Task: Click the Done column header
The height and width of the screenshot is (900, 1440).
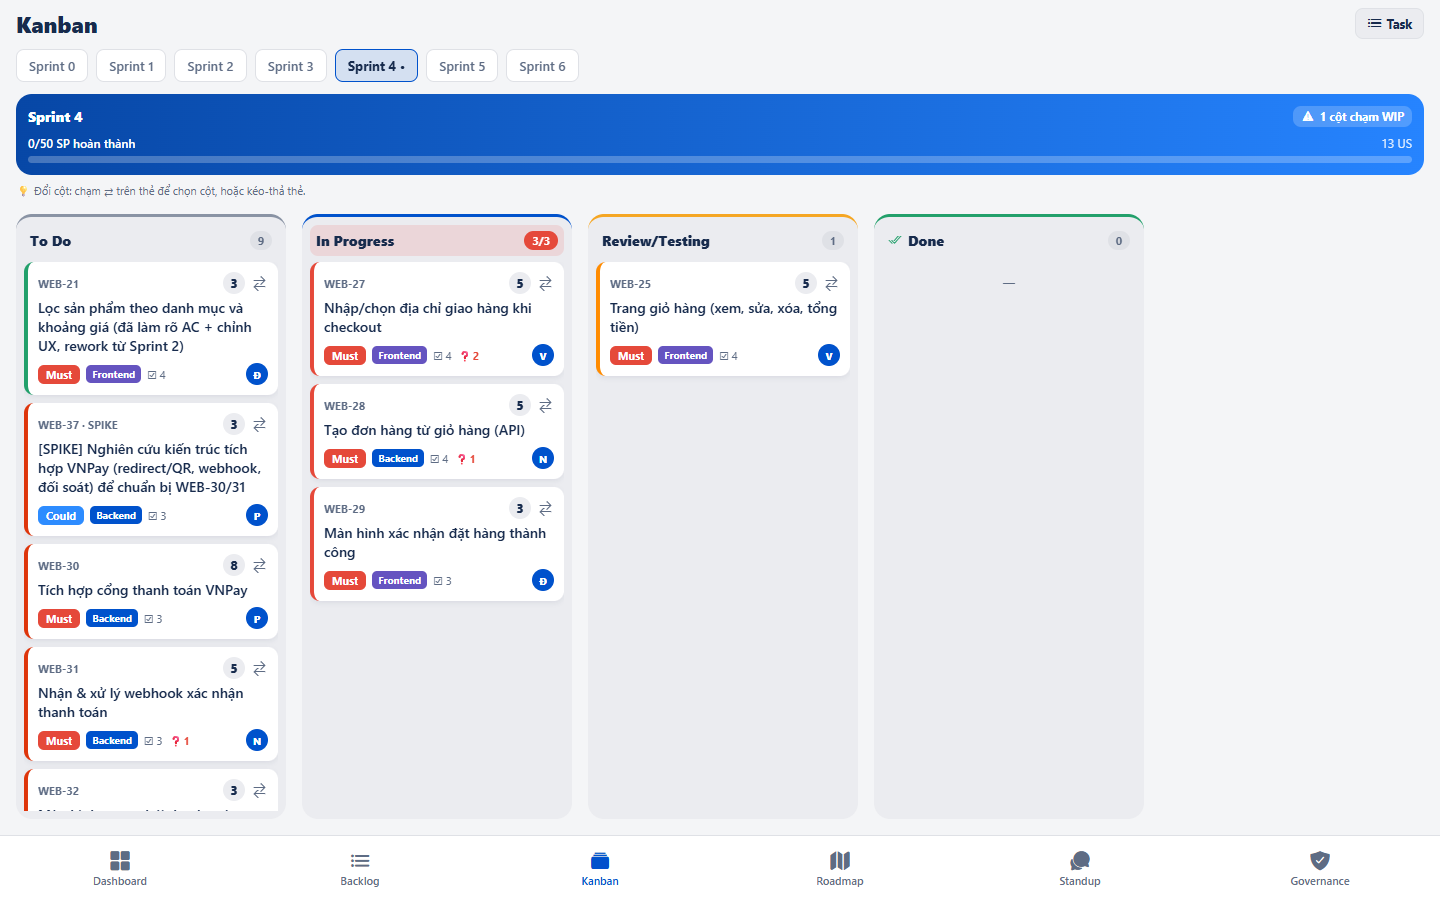Action: click(x=1009, y=241)
